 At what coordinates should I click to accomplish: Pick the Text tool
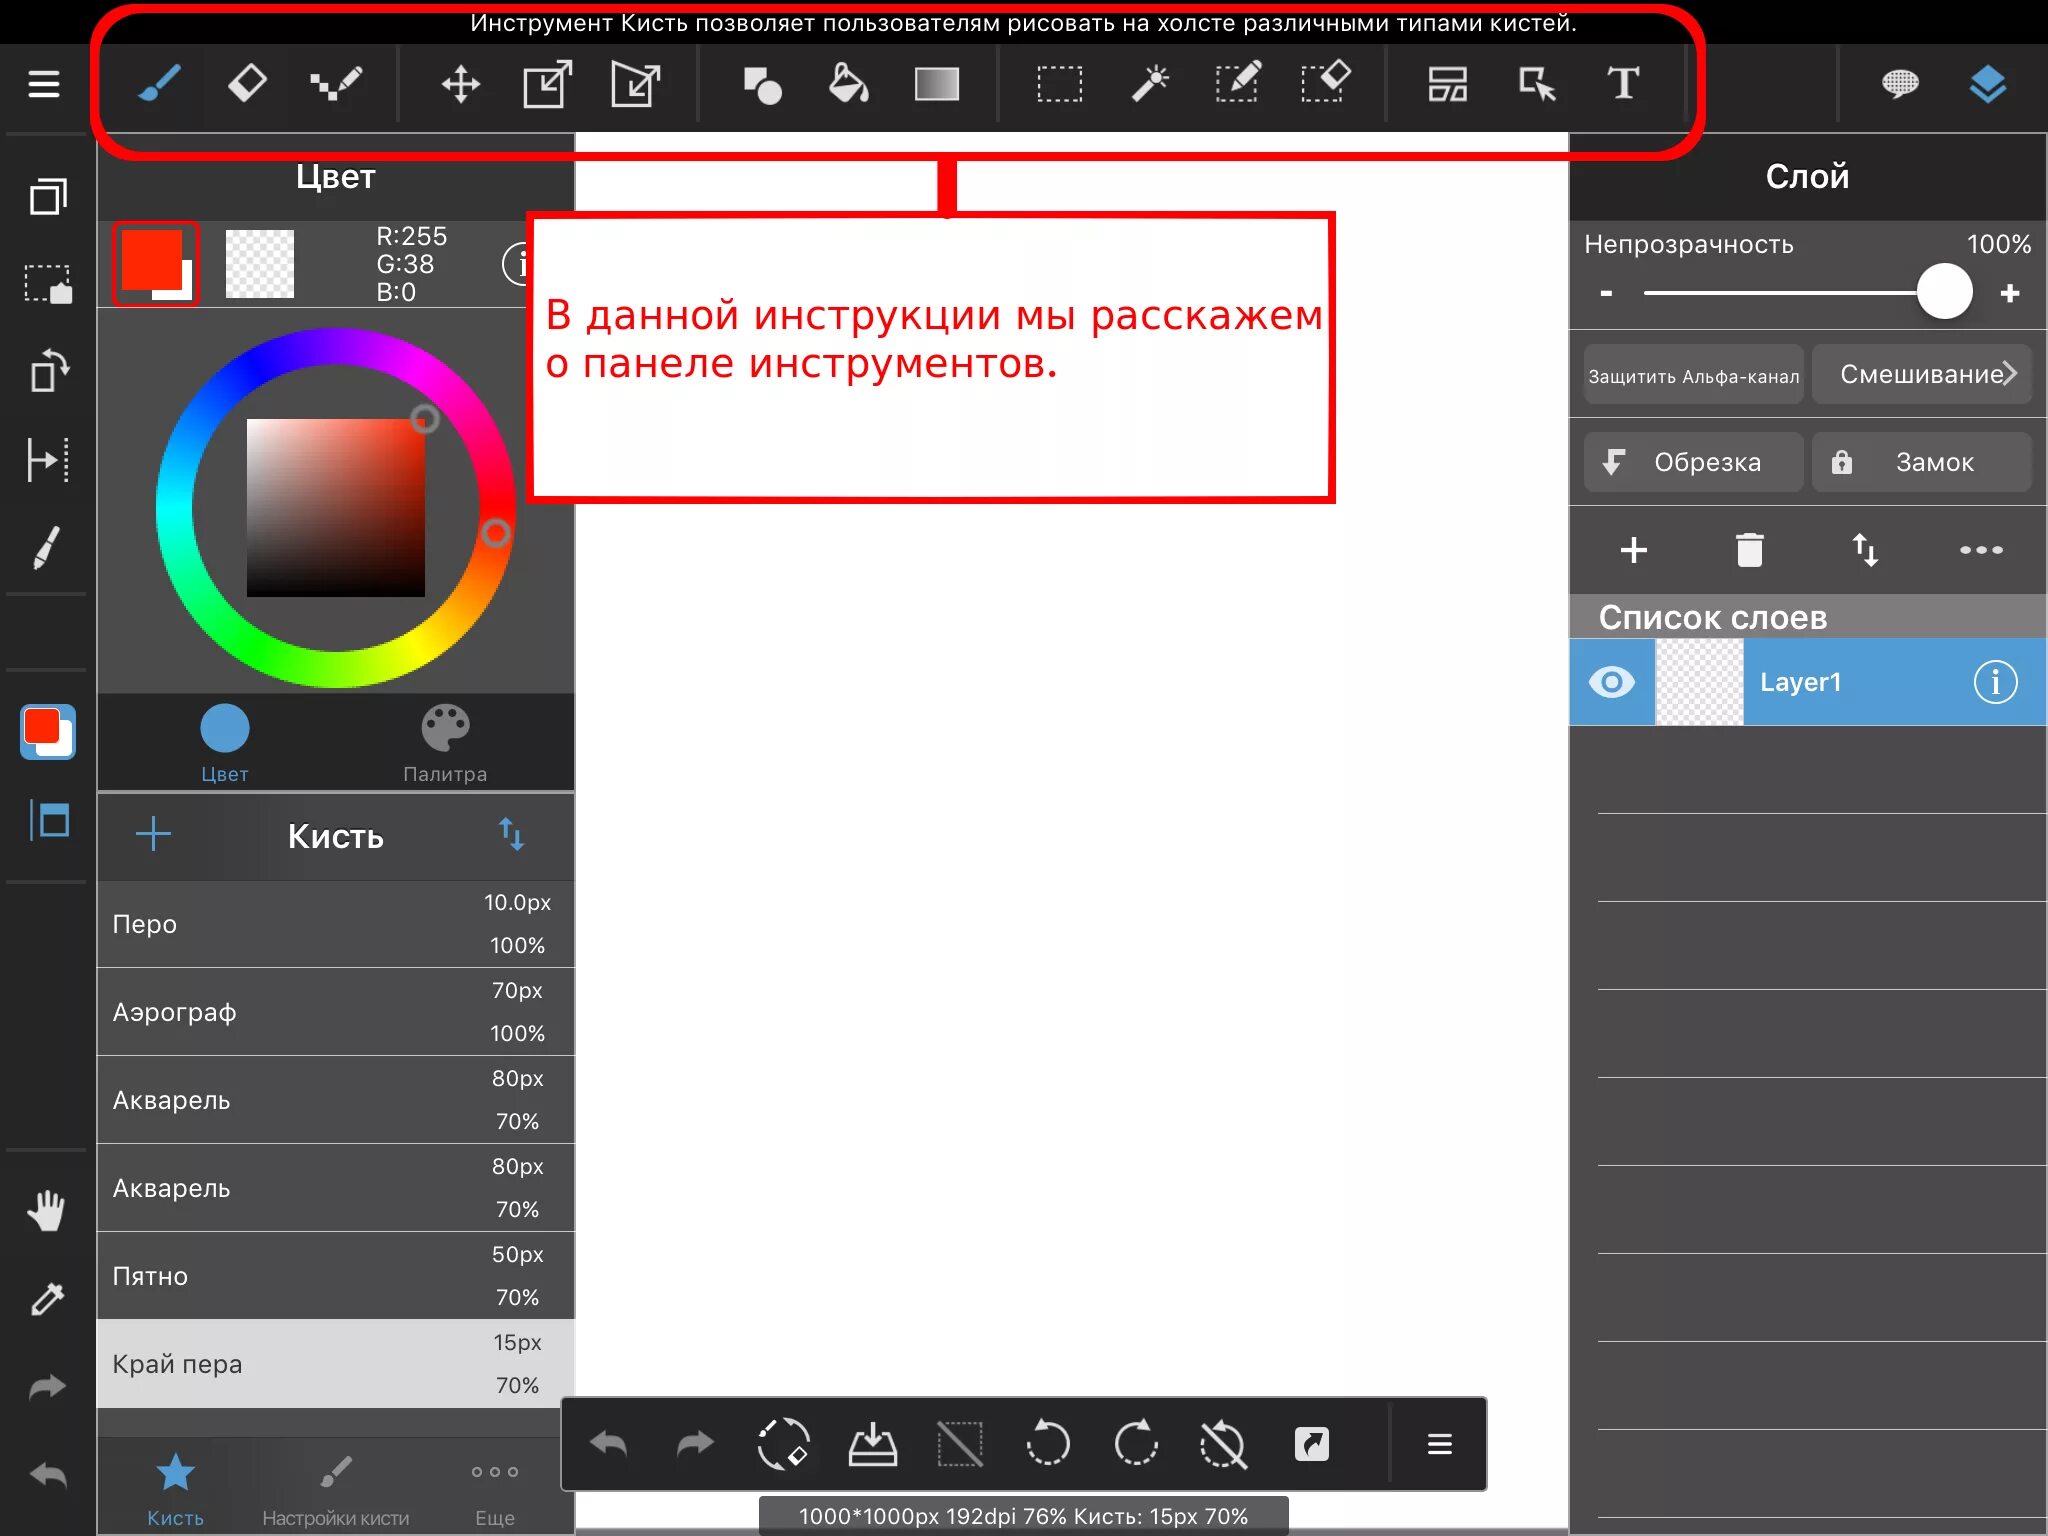[1622, 84]
